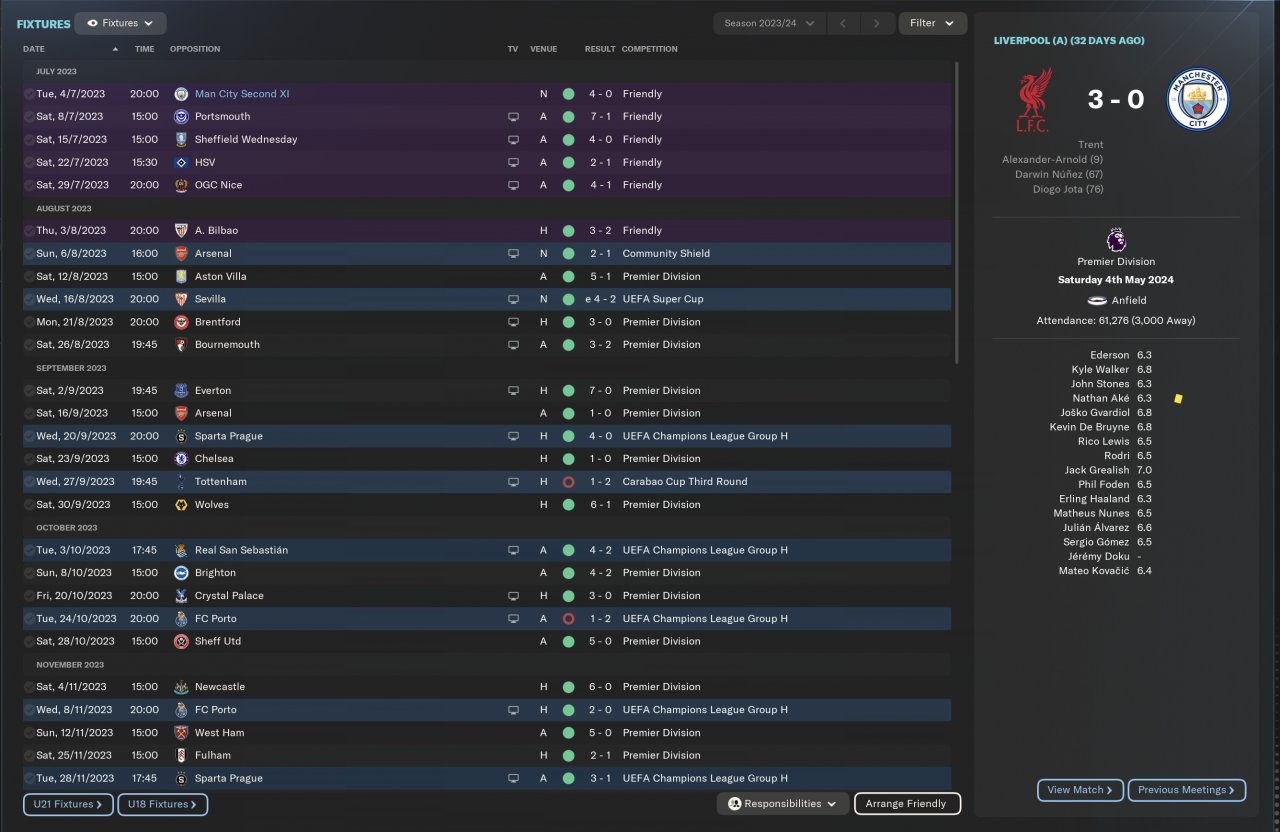Image resolution: width=1280 pixels, height=832 pixels.
Task: Open the Responsibilities menu
Action: click(782, 804)
